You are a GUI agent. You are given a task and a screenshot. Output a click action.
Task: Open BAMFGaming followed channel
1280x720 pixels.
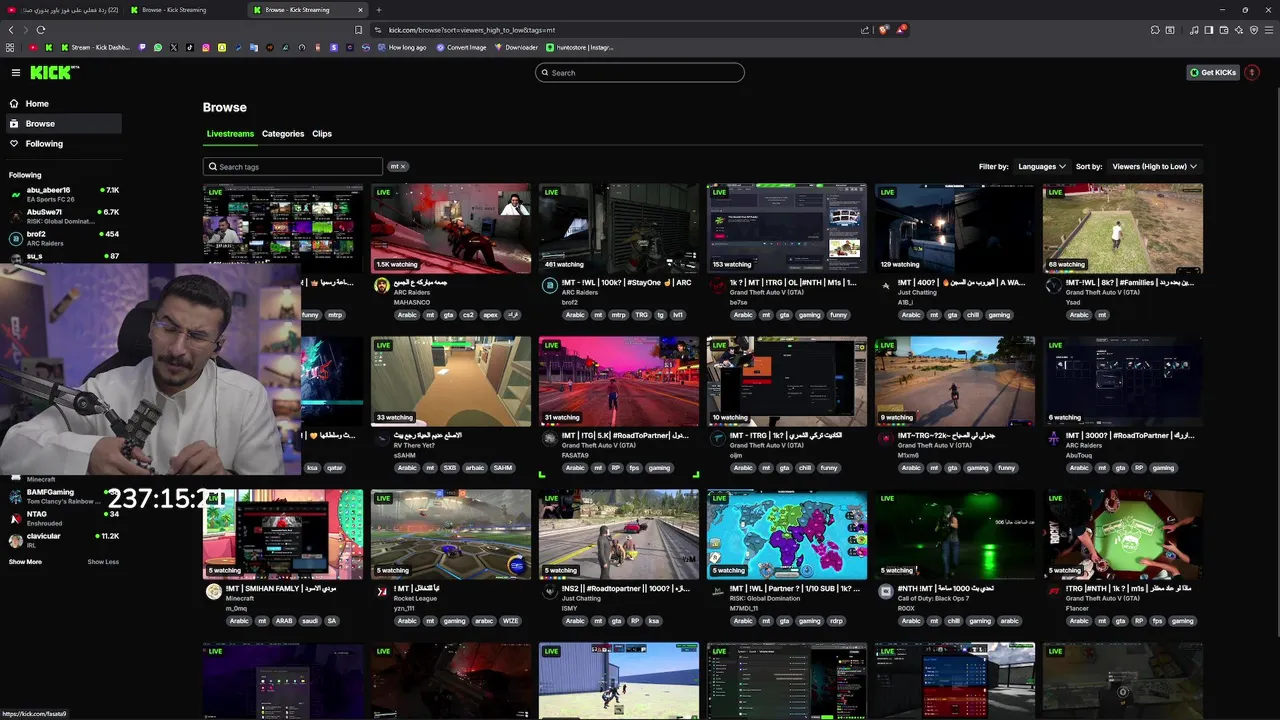tap(64, 496)
